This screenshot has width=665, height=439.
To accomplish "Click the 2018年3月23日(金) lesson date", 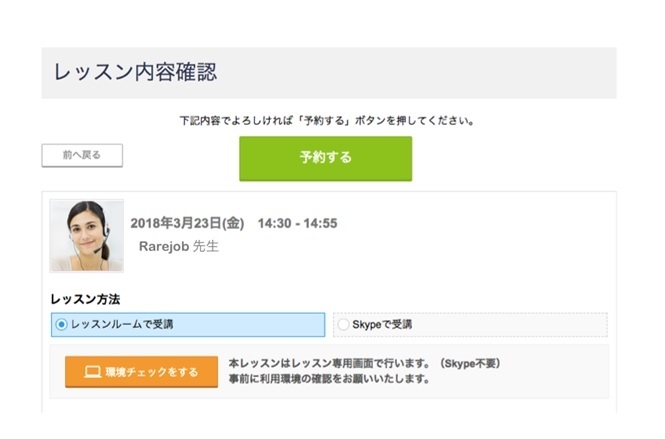I will [187, 223].
